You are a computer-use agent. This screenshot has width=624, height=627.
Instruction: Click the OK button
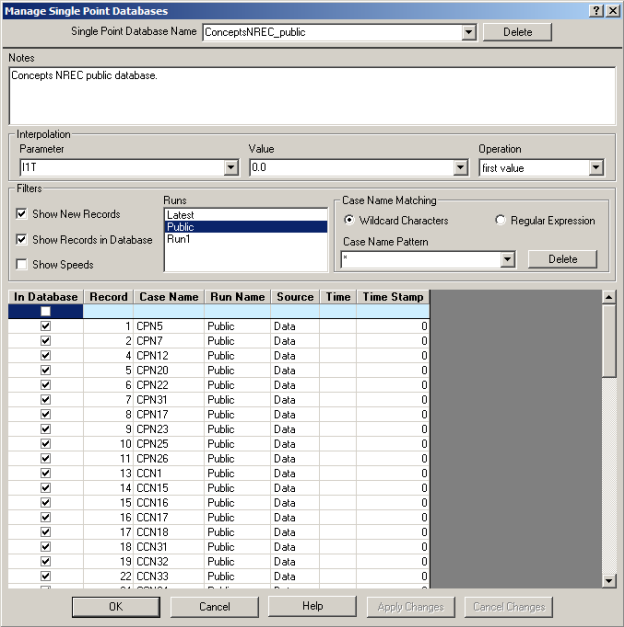coord(115,606)
